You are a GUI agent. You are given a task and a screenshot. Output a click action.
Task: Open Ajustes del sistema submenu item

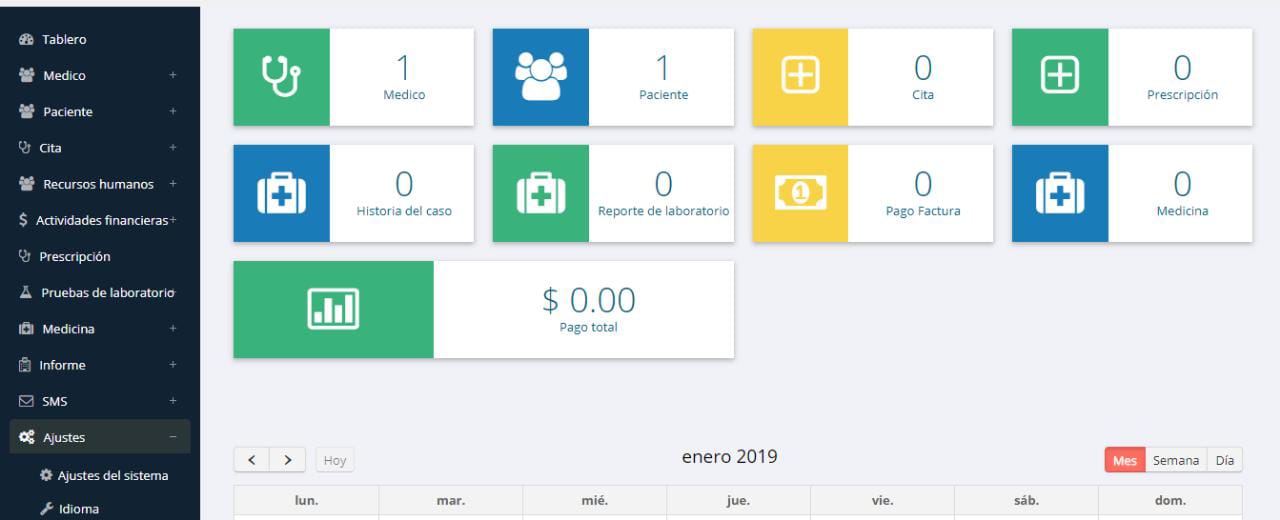(112, 475)
